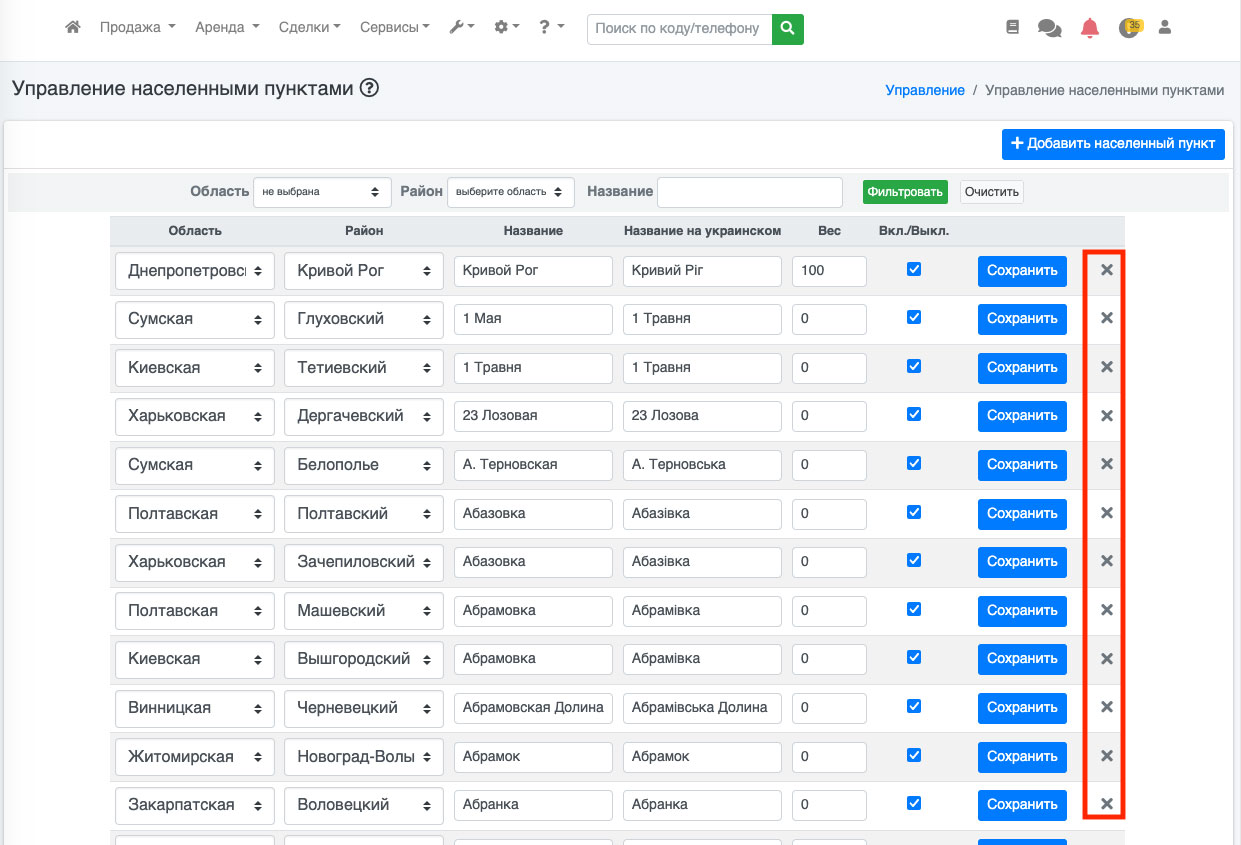This screenshot has height=845, width=1241.
Task: Open the Область filter dropdown
Action: coord(322,192)
